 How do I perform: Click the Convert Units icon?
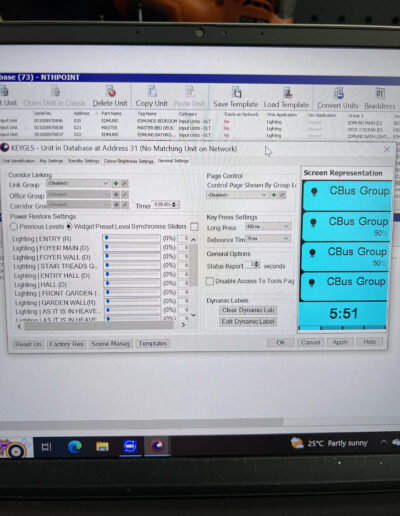pyautogui.click(x=338, y=94)
